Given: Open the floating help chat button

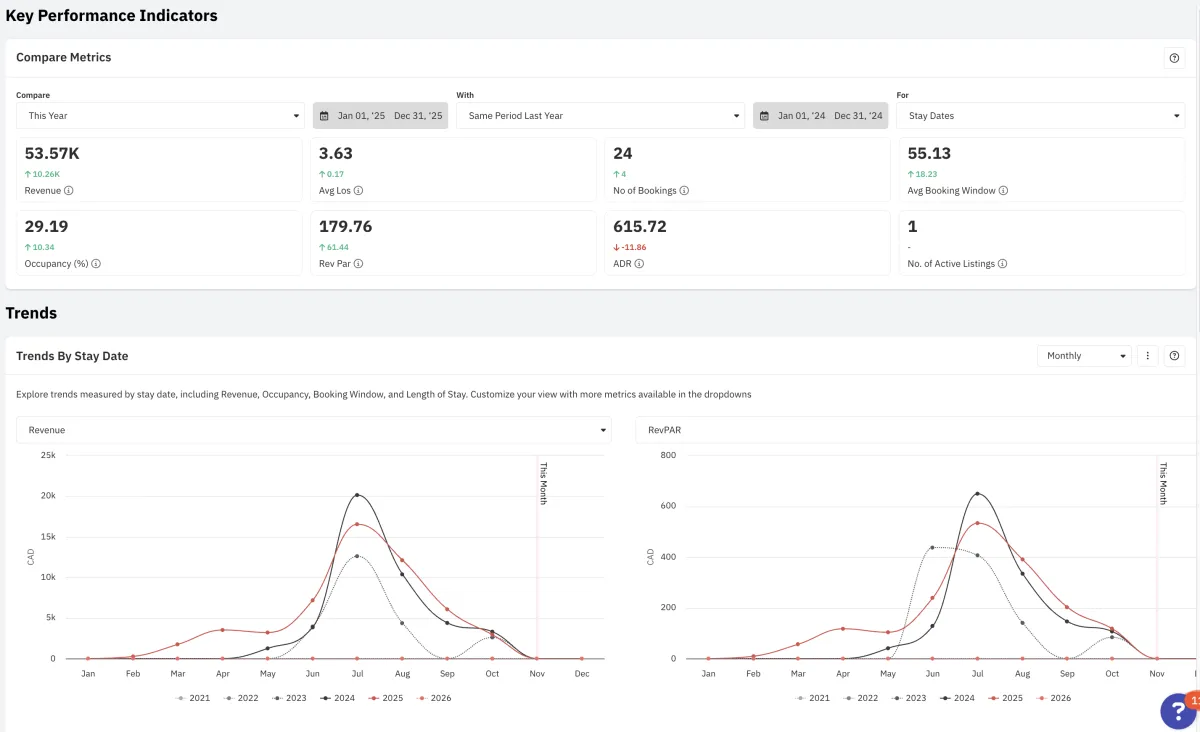Looking at the screenshot, I should (1179, 709).
